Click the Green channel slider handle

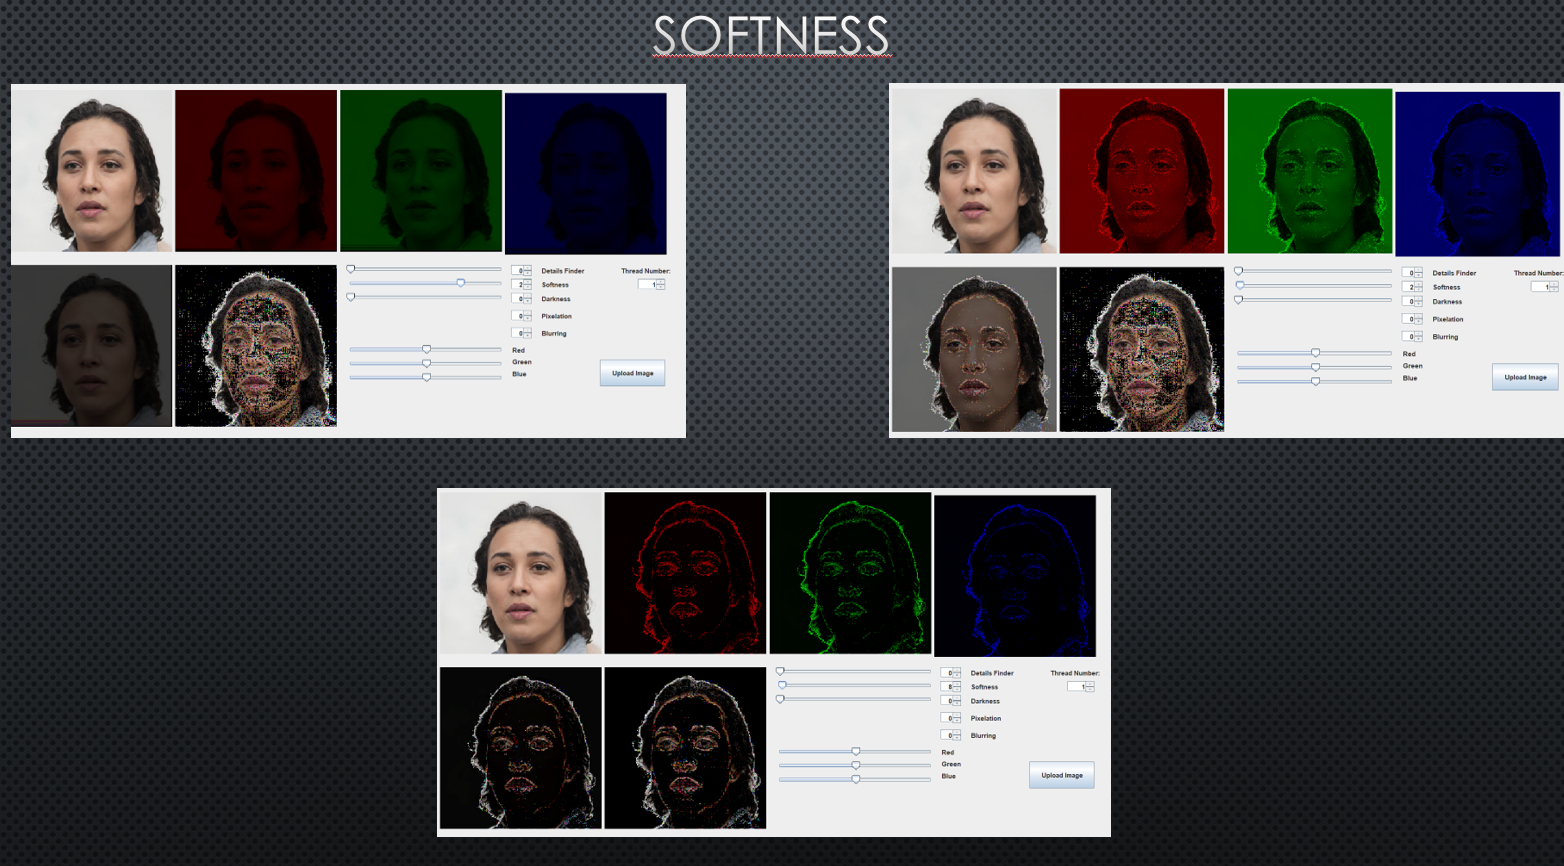coord(855,764)
